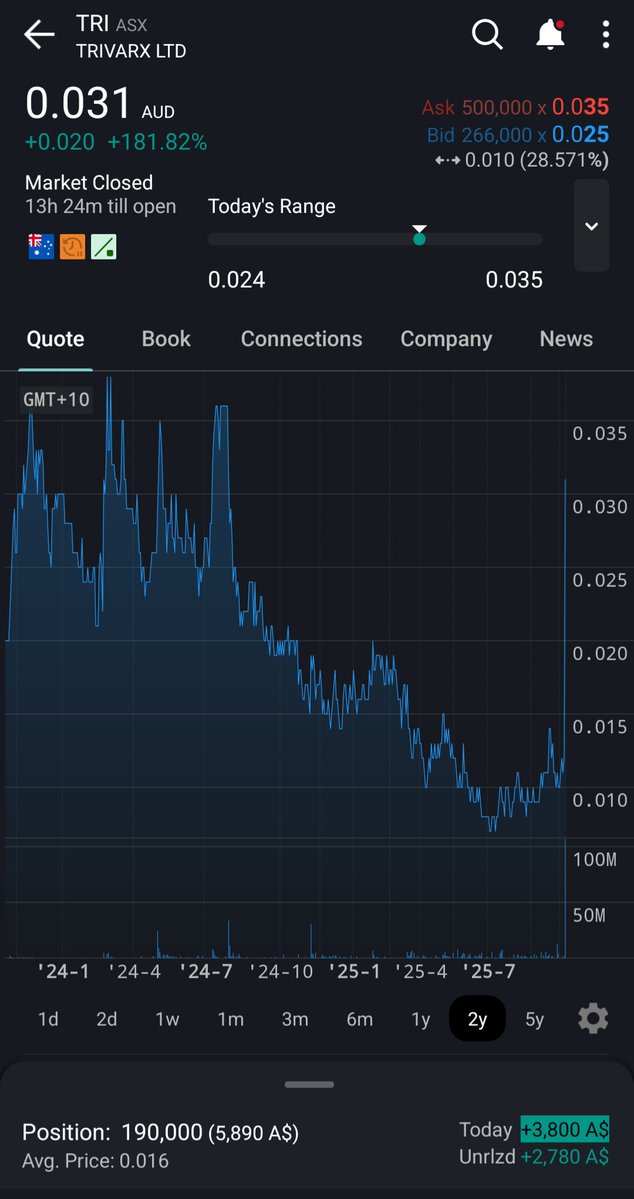Select the 1d chart range
Image resolution: width=634 pixels, height=1199 pixels.
click(48, 1019)
